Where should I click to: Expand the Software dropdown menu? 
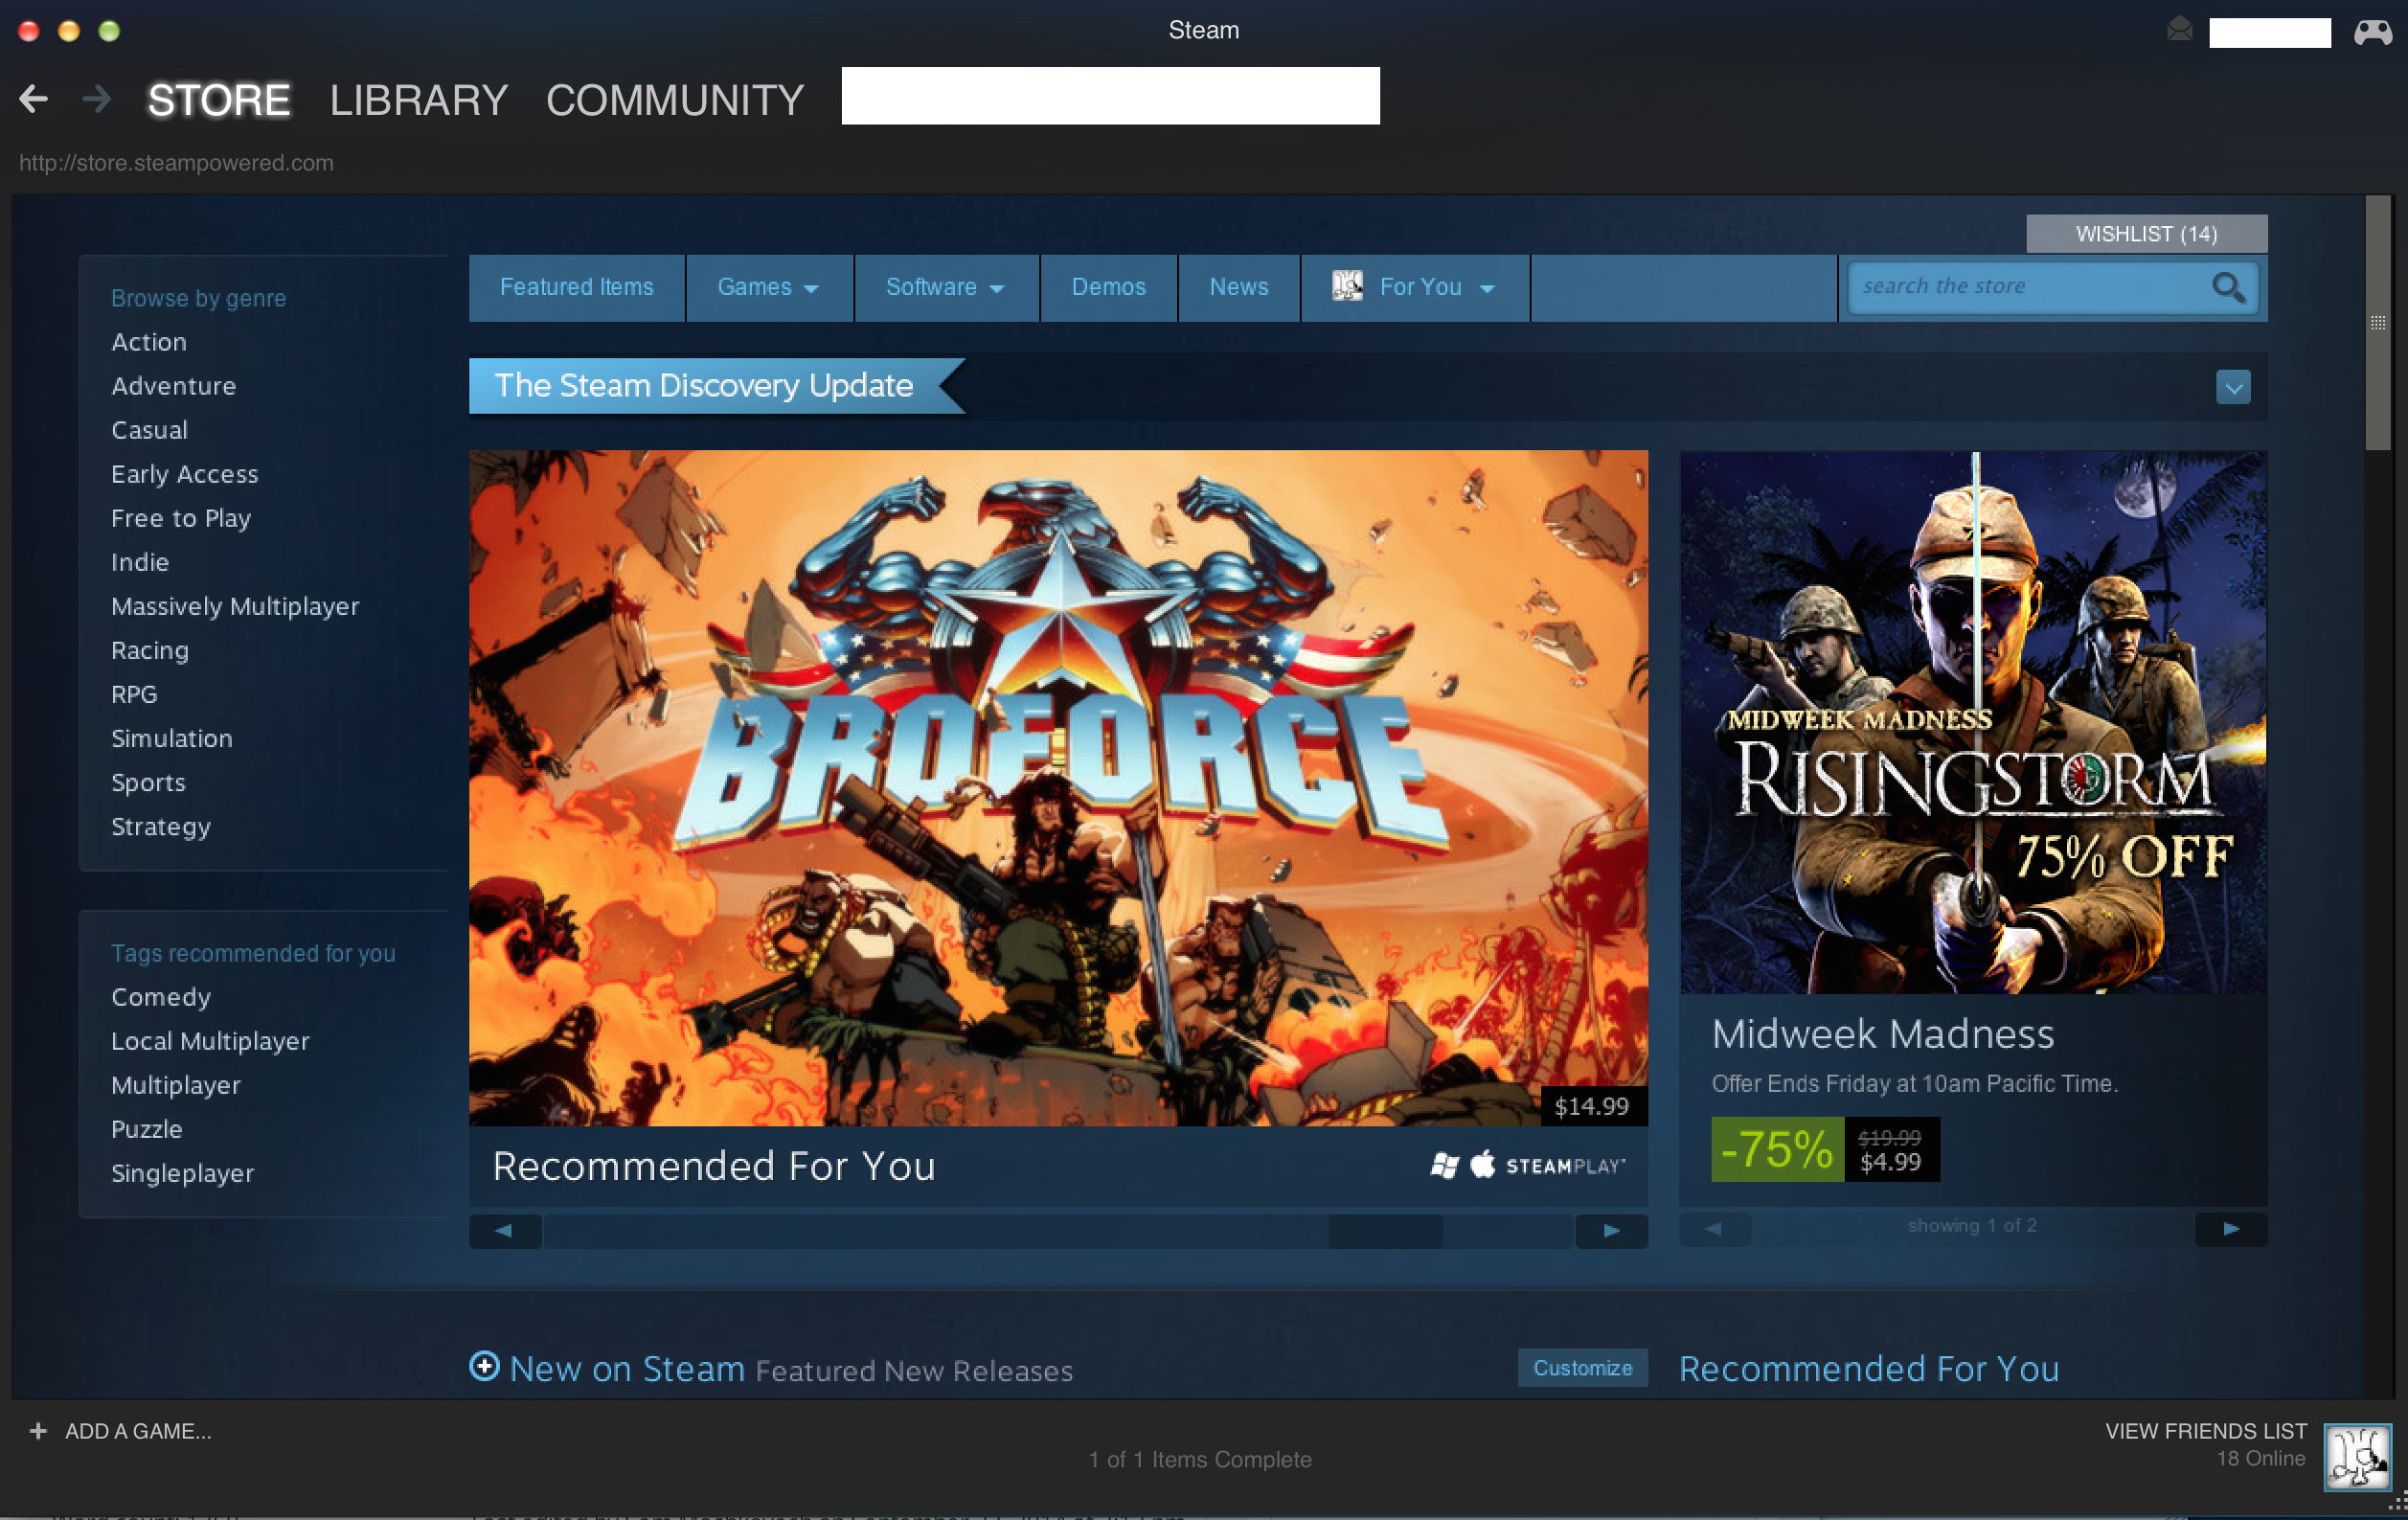(943, 285)
